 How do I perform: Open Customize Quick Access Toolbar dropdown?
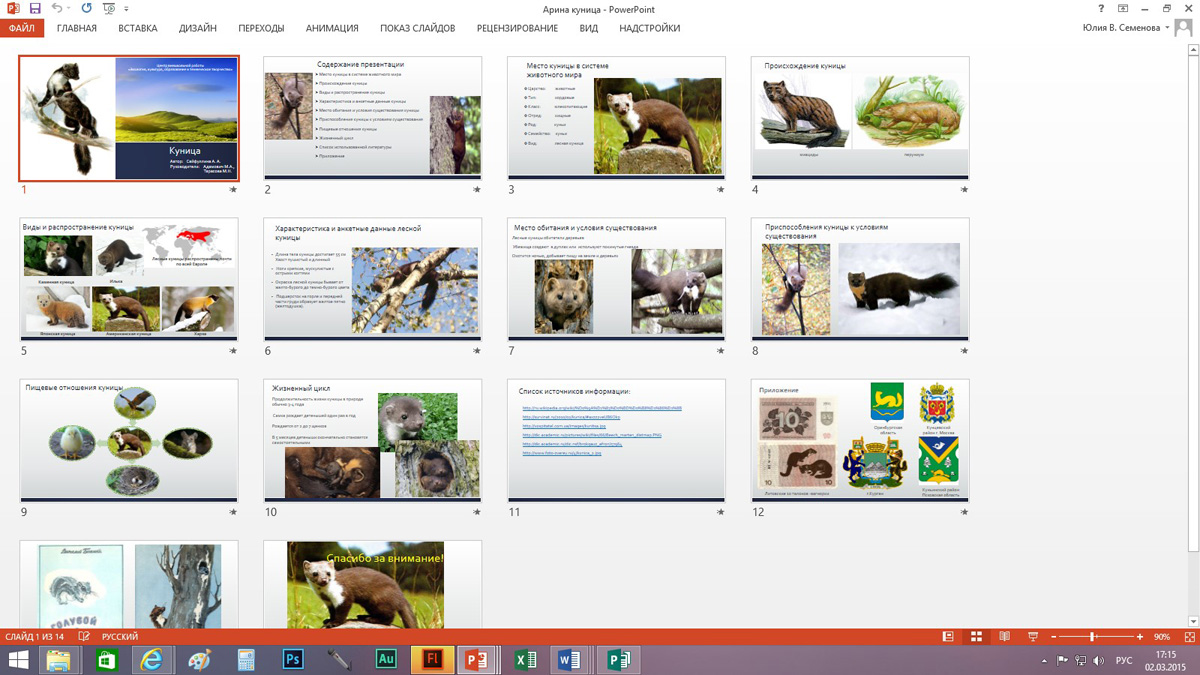pyautogui.click(x=127, y=8)
